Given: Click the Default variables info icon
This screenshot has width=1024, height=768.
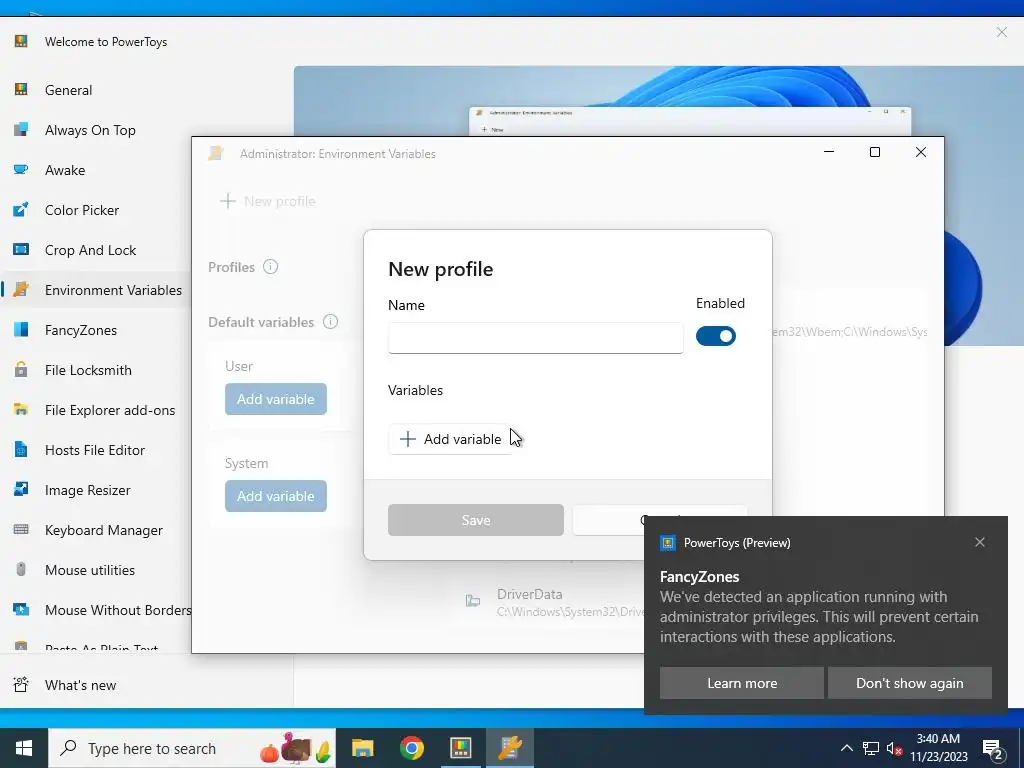Looking at the screenshot, I should point(330,321).
